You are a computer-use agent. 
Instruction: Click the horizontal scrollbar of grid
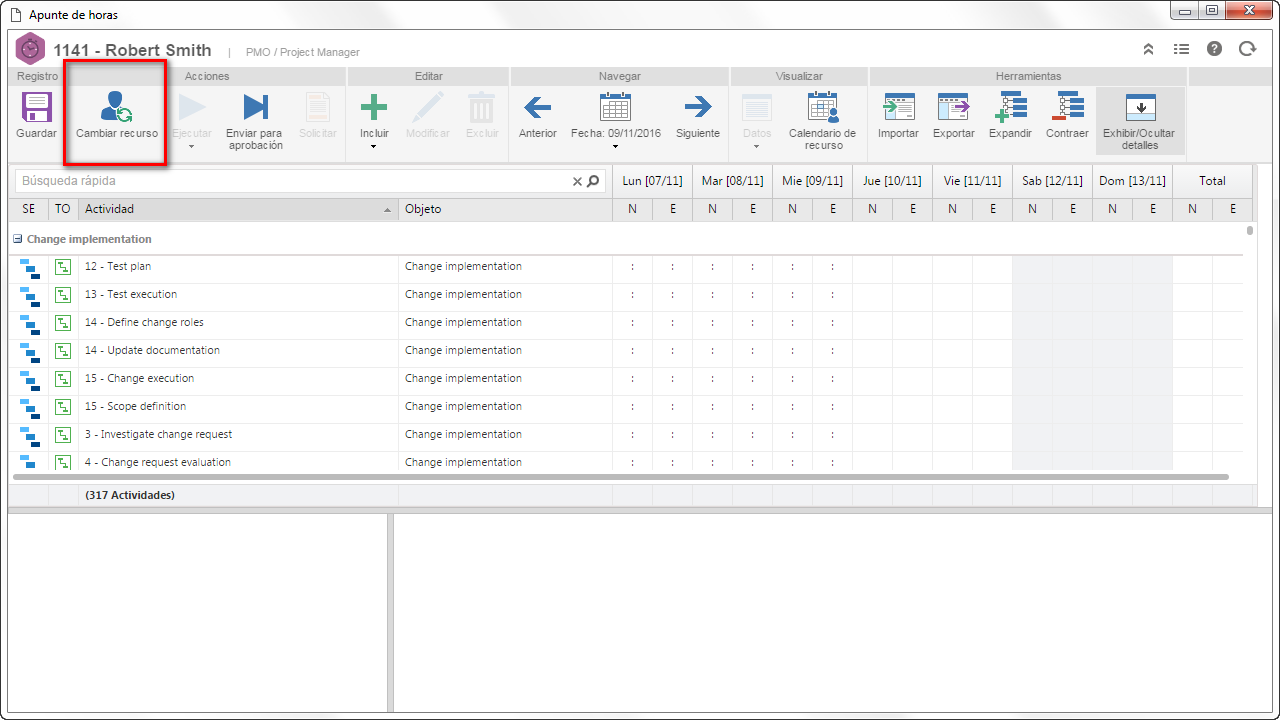619,477
